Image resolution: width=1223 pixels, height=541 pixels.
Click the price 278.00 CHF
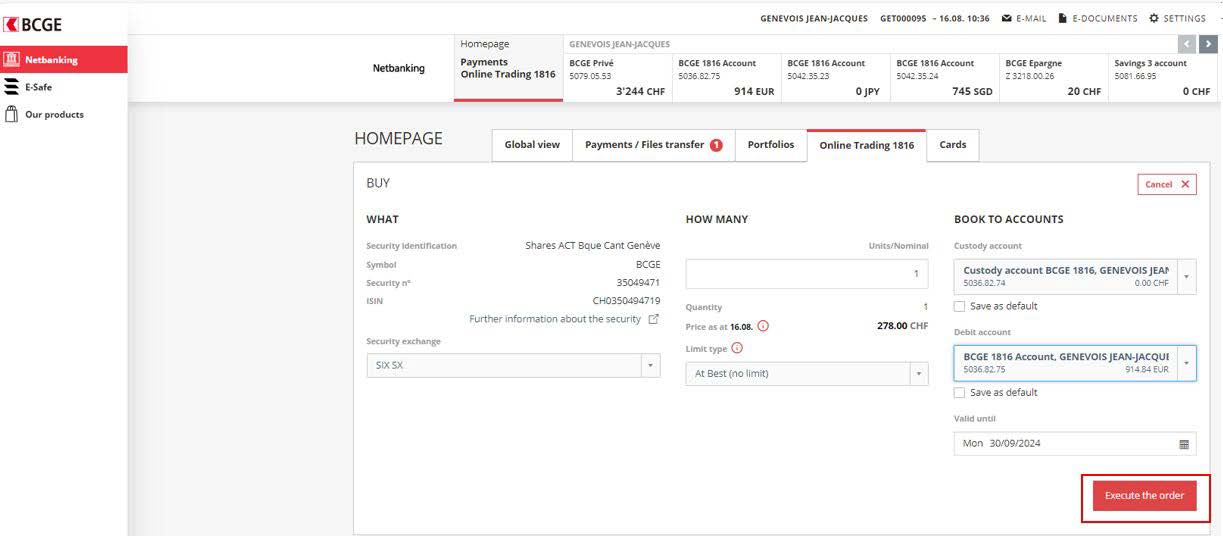pos(902,326)
